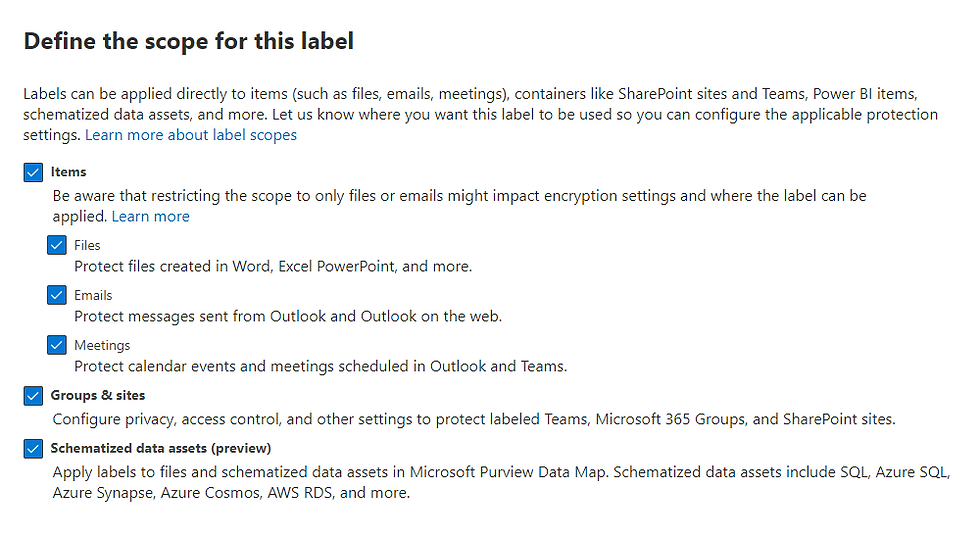Uncheck Schematized data assets checkbox

33,449
